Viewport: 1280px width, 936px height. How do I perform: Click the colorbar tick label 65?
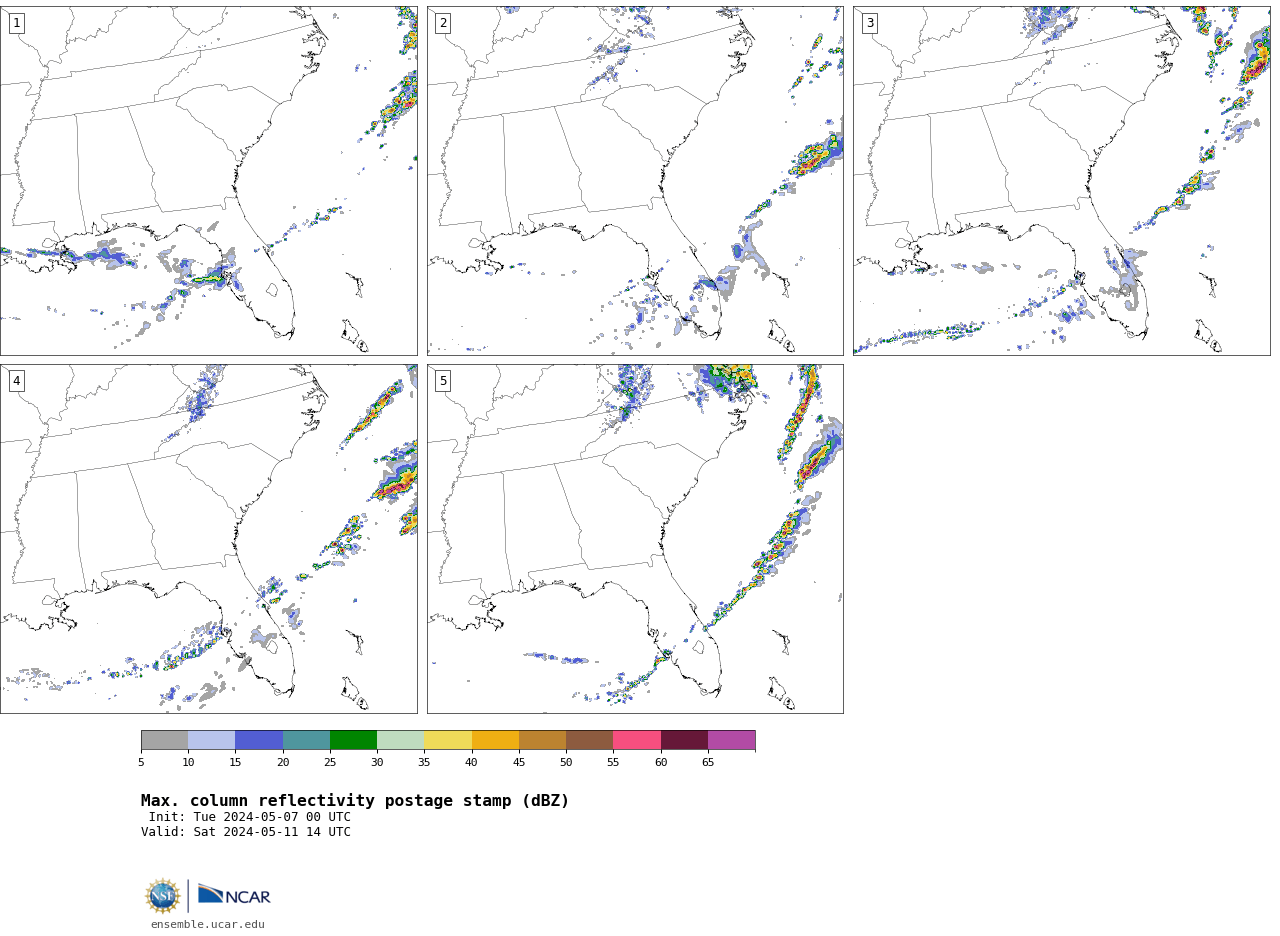click(x=708, y=762)
